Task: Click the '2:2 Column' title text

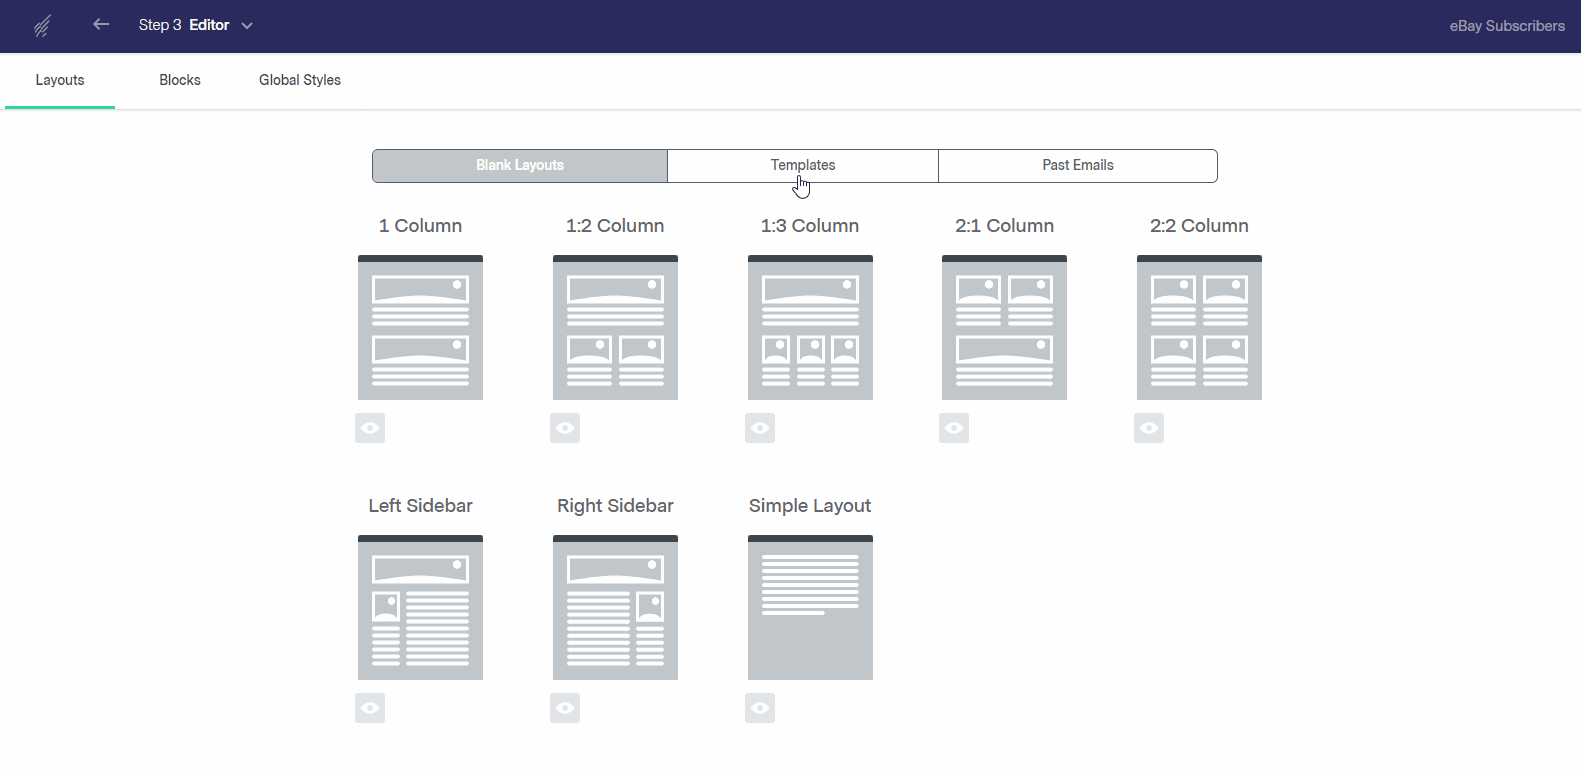Action: click(1199, 226)
